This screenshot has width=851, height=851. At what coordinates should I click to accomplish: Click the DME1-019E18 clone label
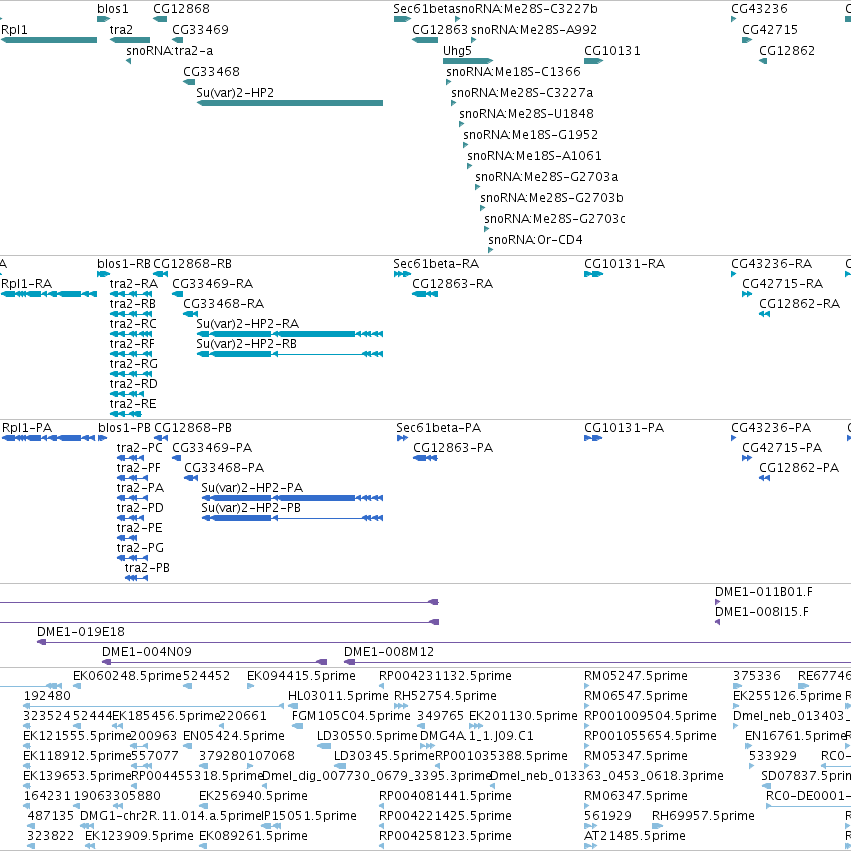click(81, 632)
